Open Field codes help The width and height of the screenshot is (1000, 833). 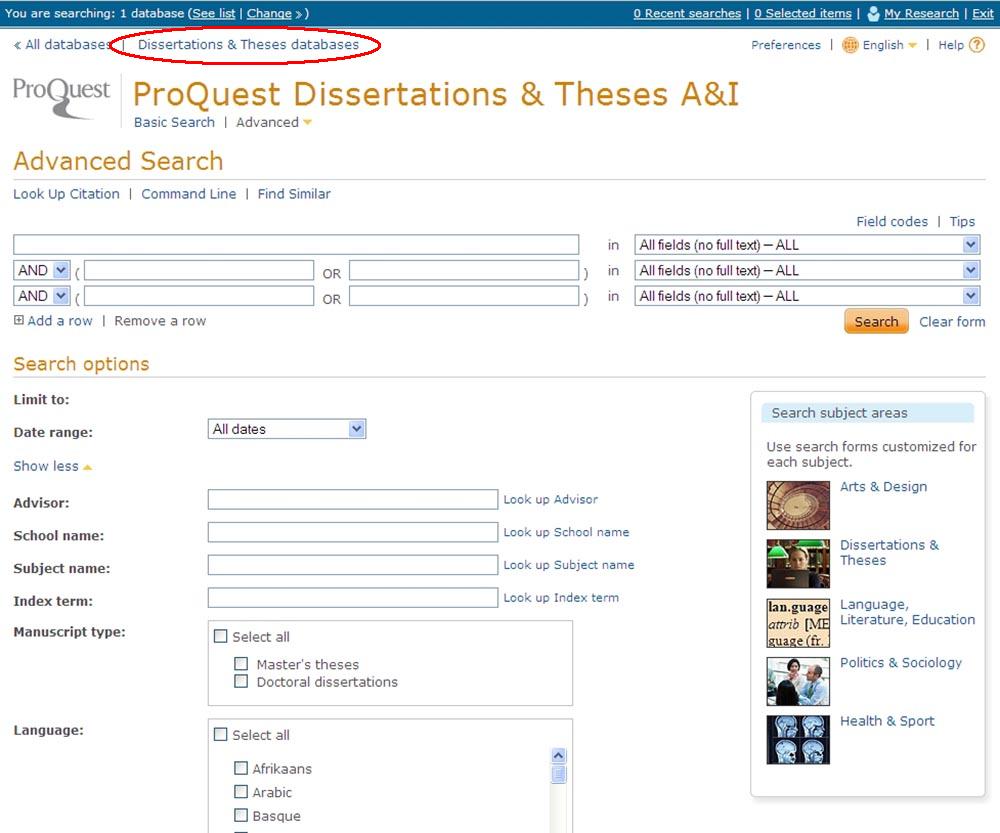pos(892,221)
